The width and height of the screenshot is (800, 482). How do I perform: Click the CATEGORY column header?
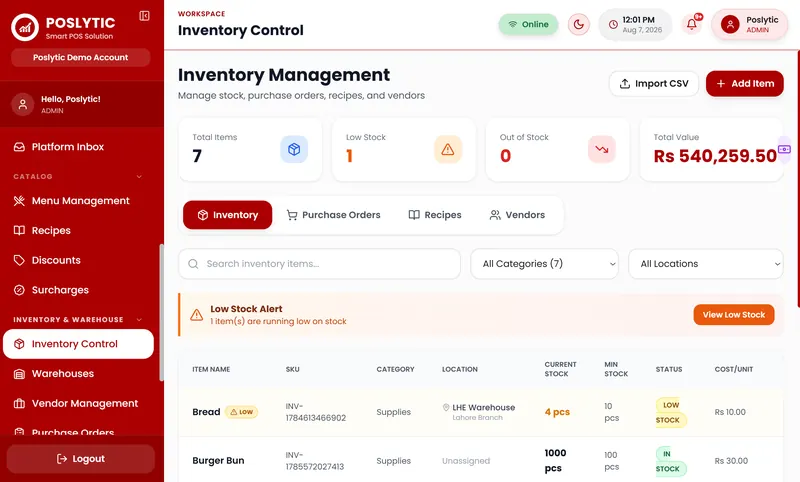point(395,369)
